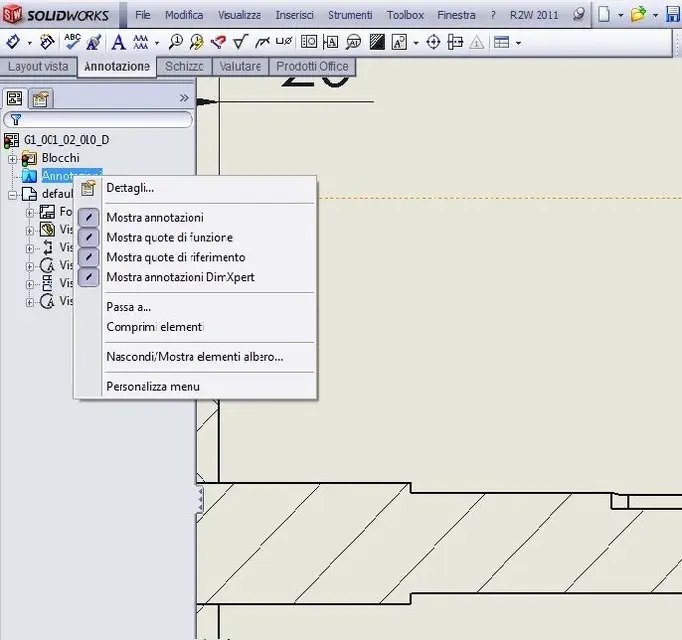Open the File menu
This screenshot has width=682, height=640.
point(143,15)
